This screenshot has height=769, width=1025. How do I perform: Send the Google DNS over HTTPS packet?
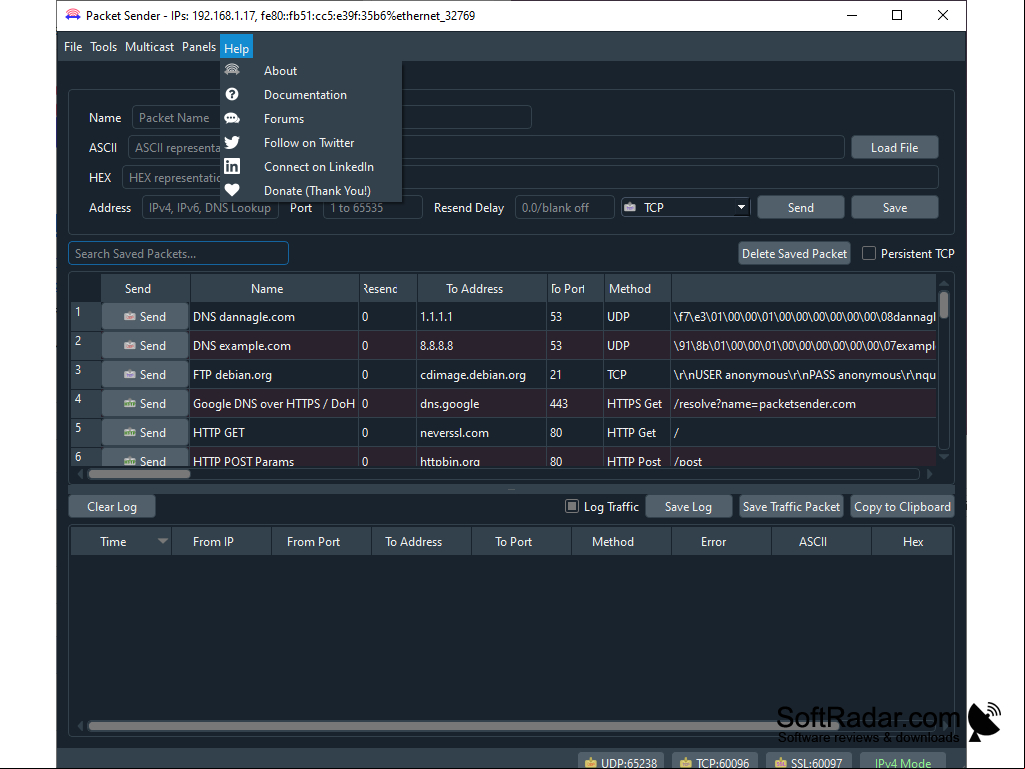tap(145, 403)
